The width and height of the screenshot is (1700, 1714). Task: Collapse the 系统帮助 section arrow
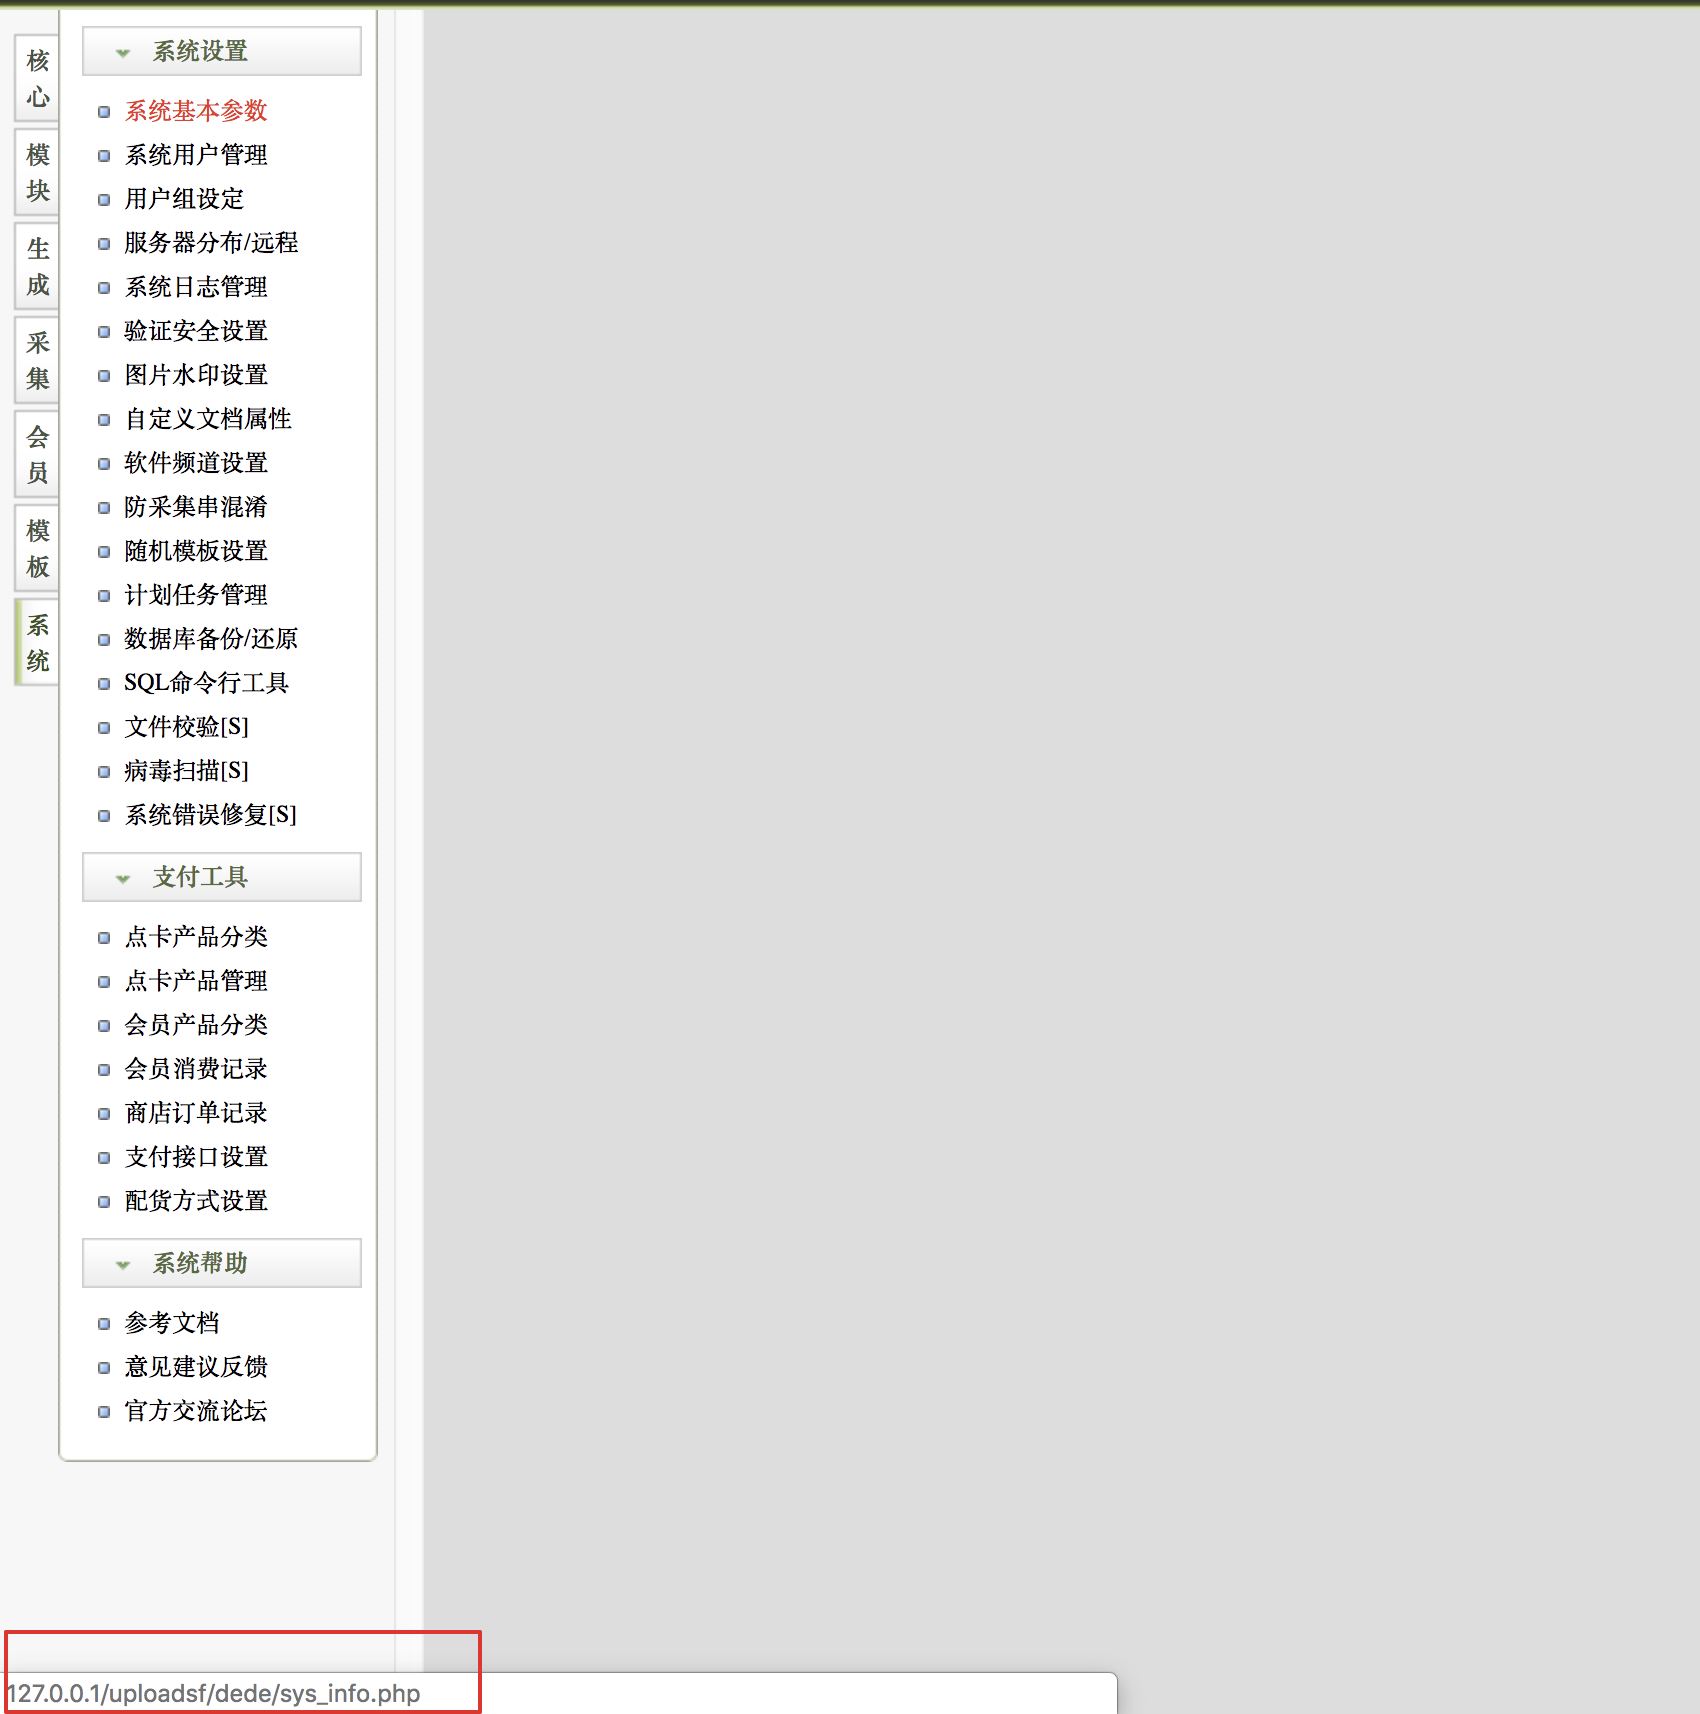pyautogui.click(x=123, y=1265)
